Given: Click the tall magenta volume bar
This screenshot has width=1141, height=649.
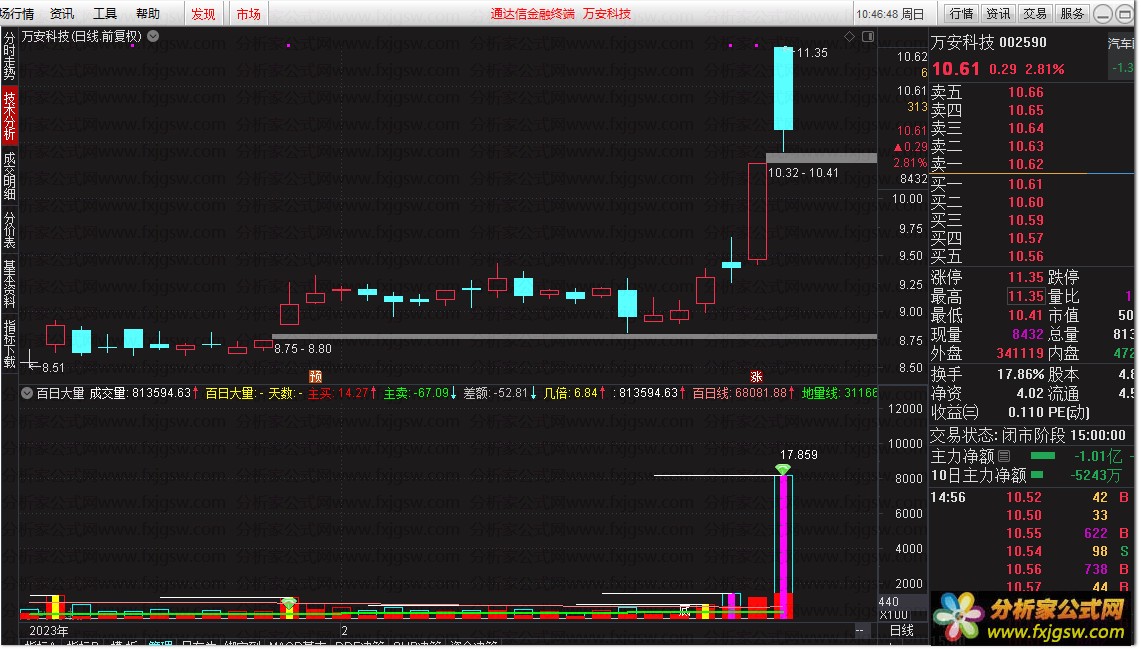Looking at the screenshot, I should [x=784, y=546].
